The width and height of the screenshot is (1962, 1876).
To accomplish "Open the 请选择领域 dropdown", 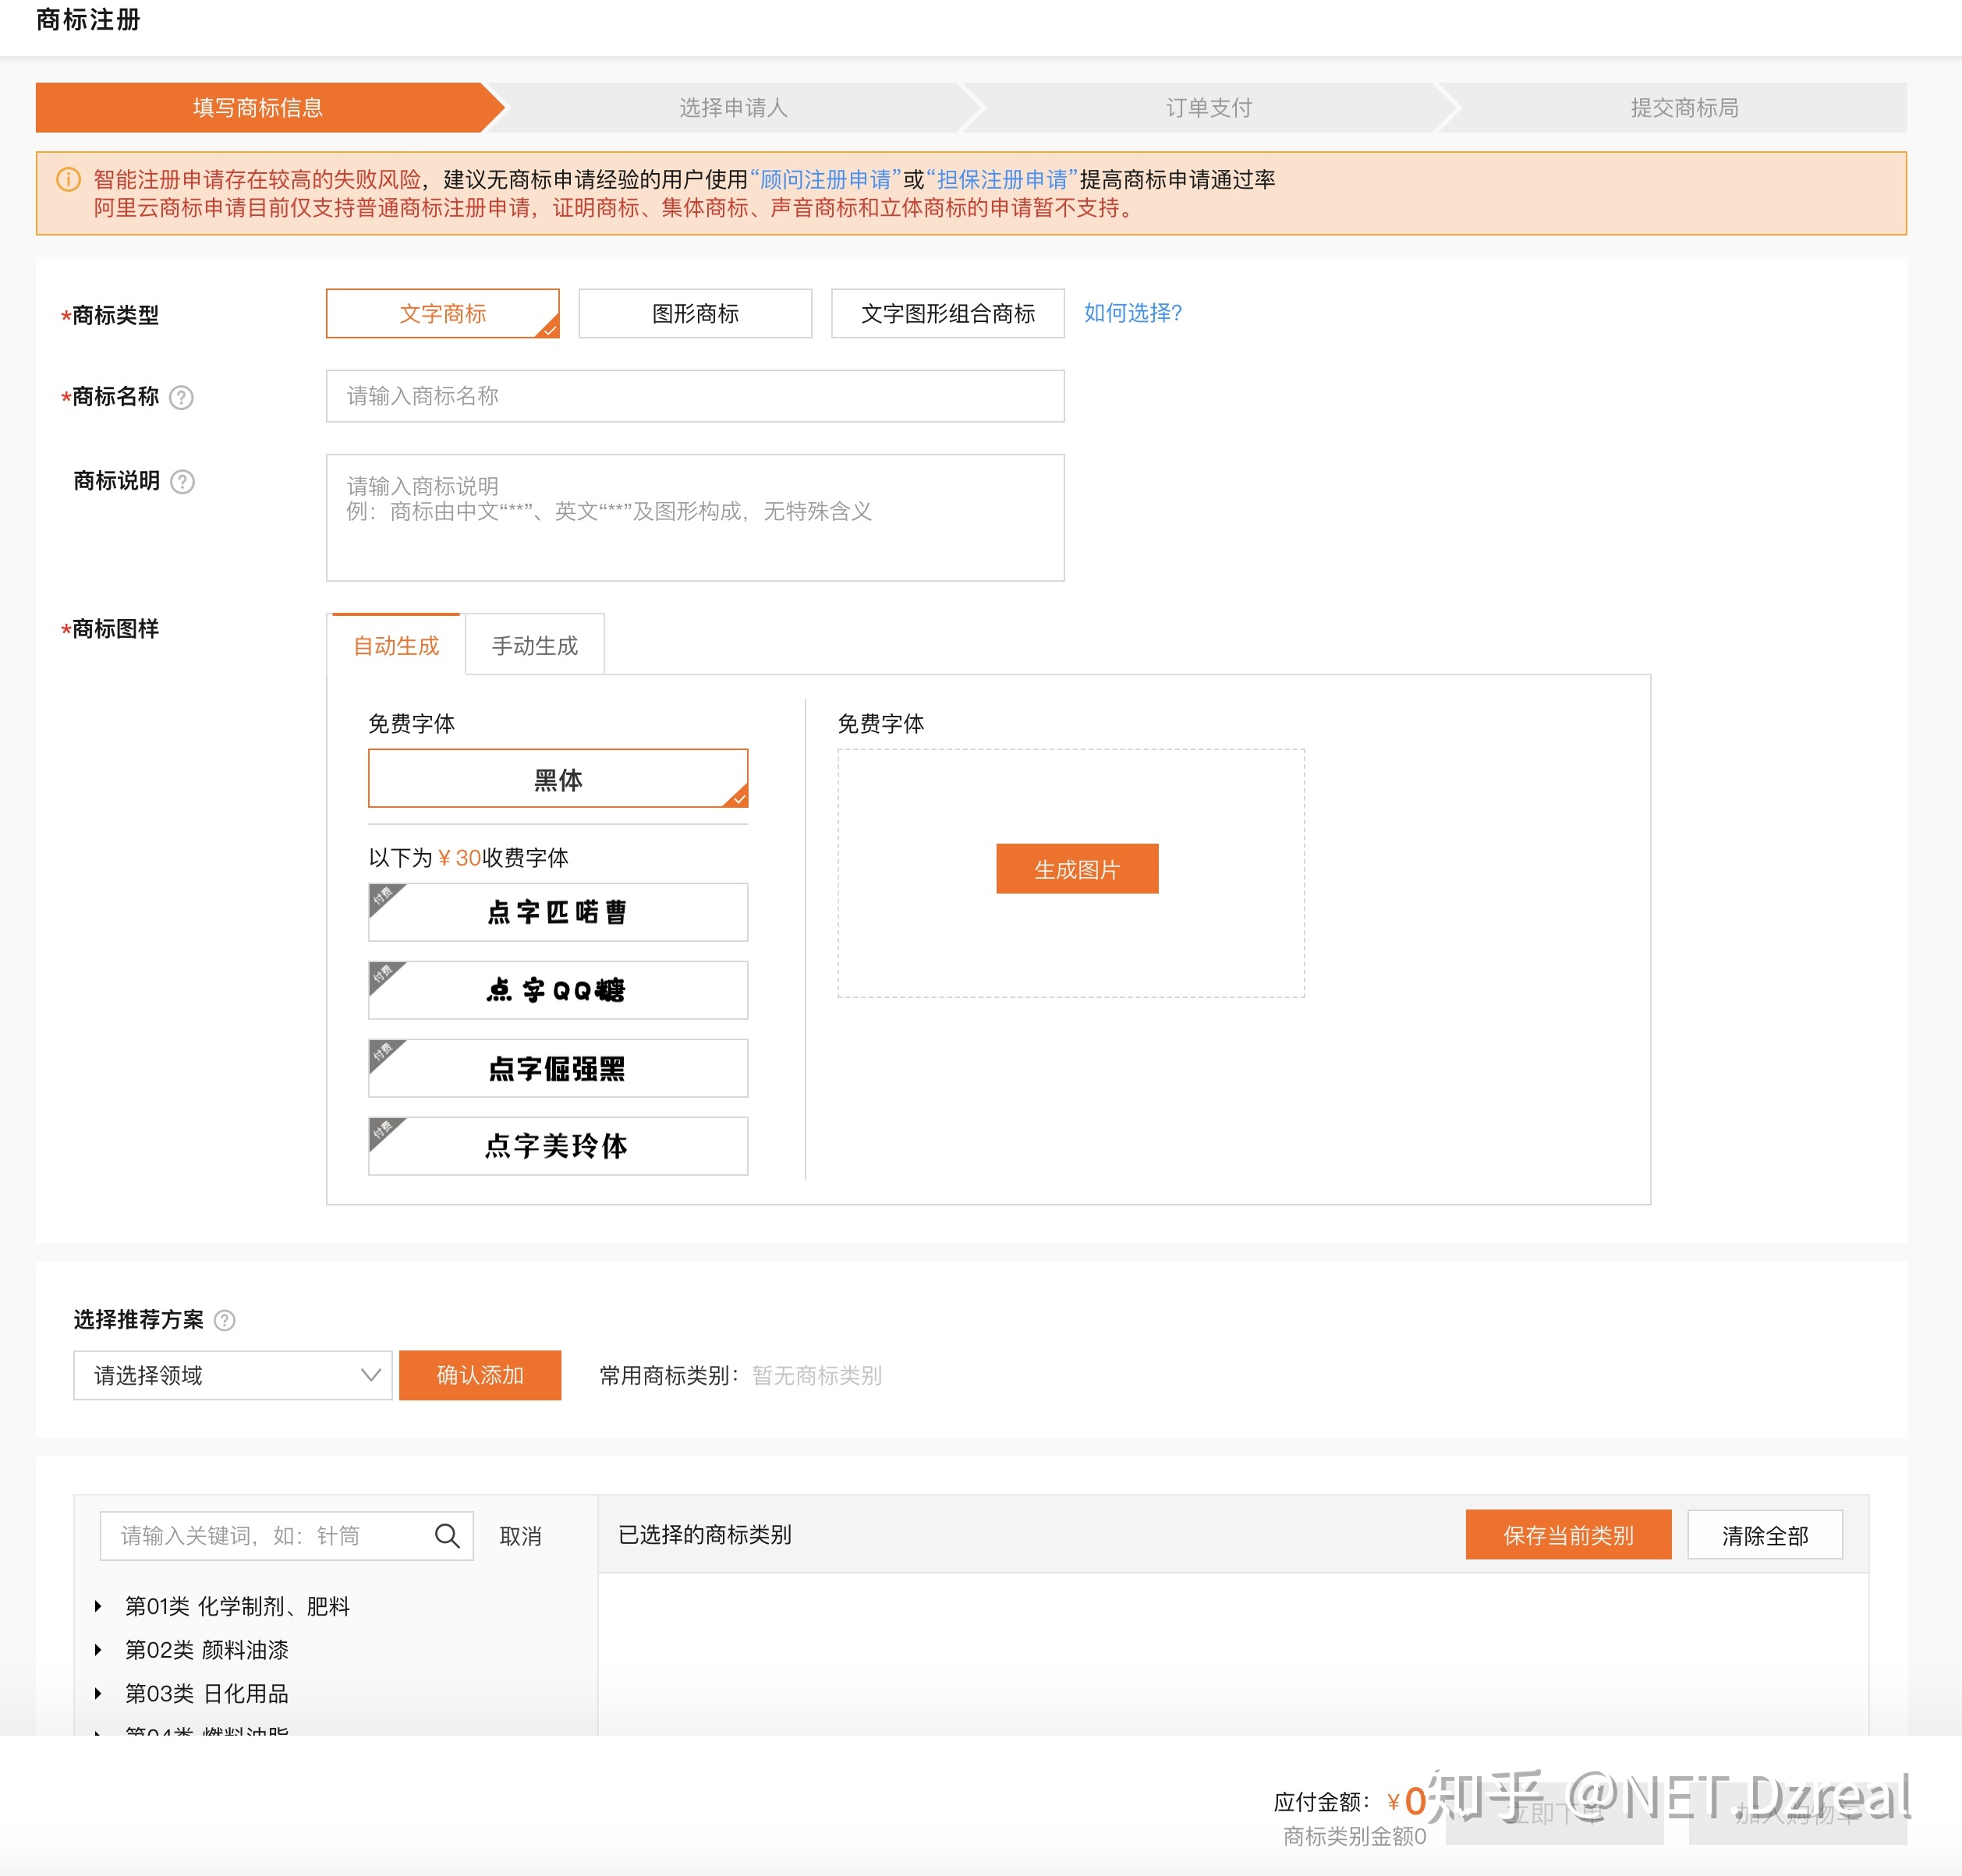I will (x=232, y=1375).
